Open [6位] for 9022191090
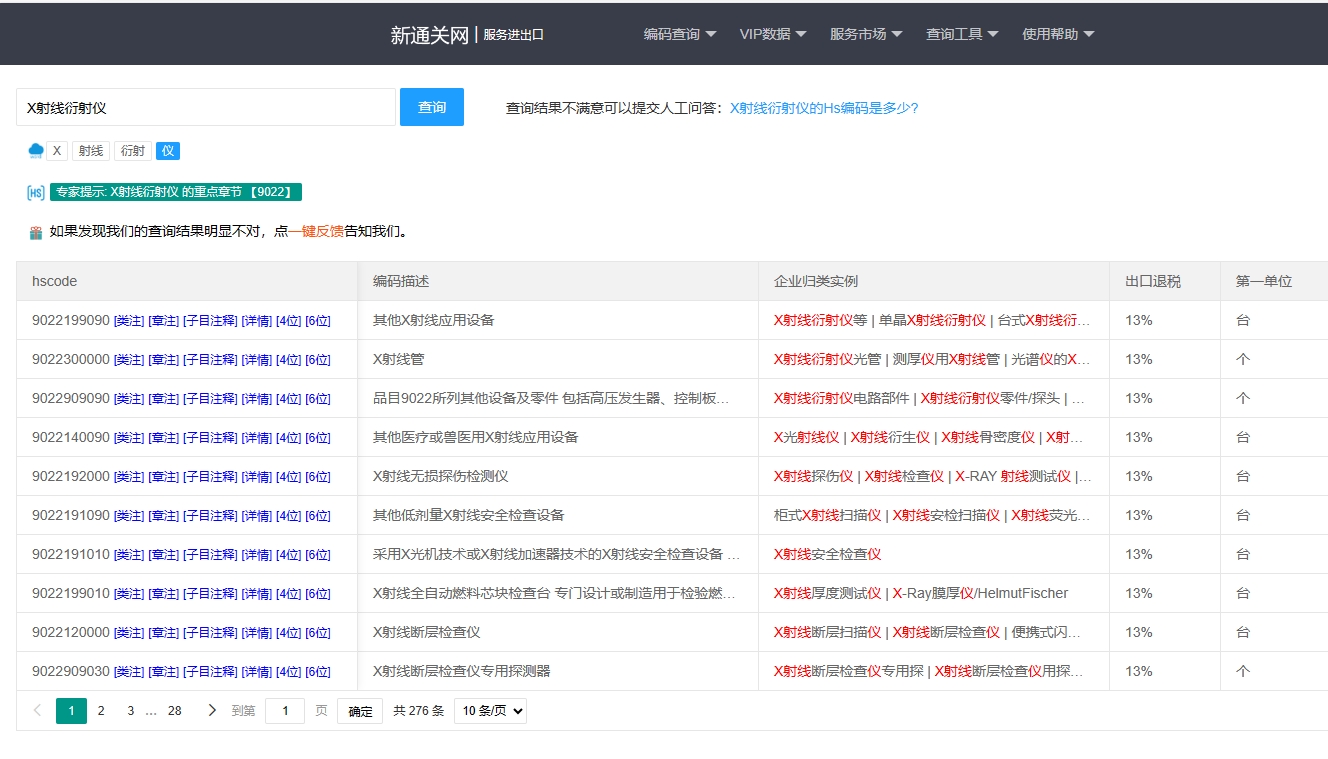Image resolution: width=1328 pixels, height=759 pixels. (x=318, y=516)
